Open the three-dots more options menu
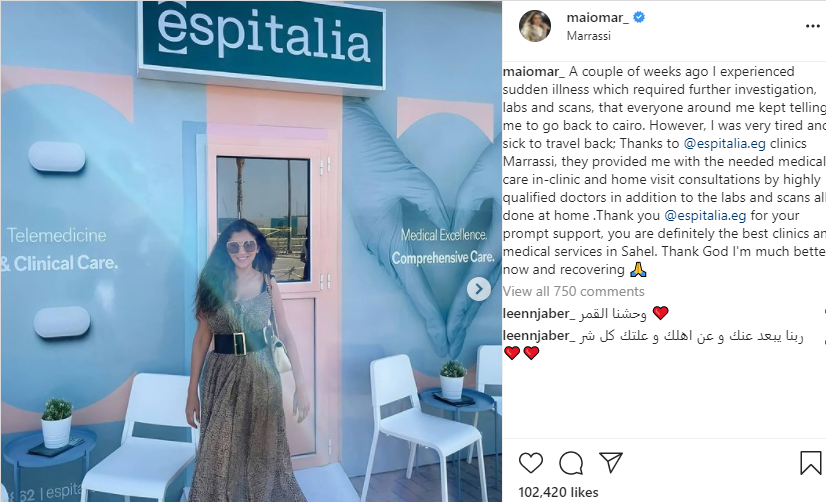Image resolution: width=826 pixels, height=502 pixels. (x=813, y=26)
